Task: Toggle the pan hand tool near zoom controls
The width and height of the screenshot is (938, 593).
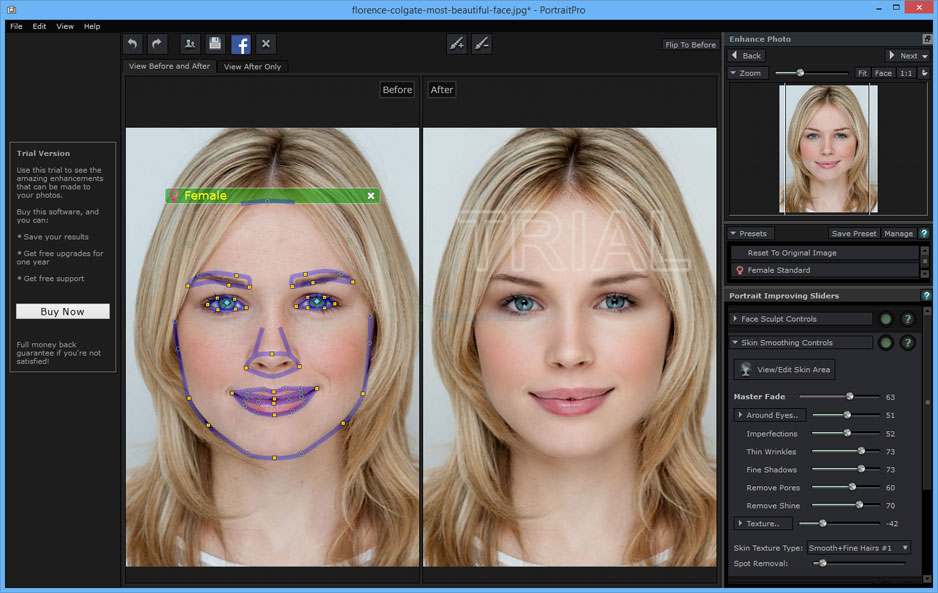Action: (925, 72)
